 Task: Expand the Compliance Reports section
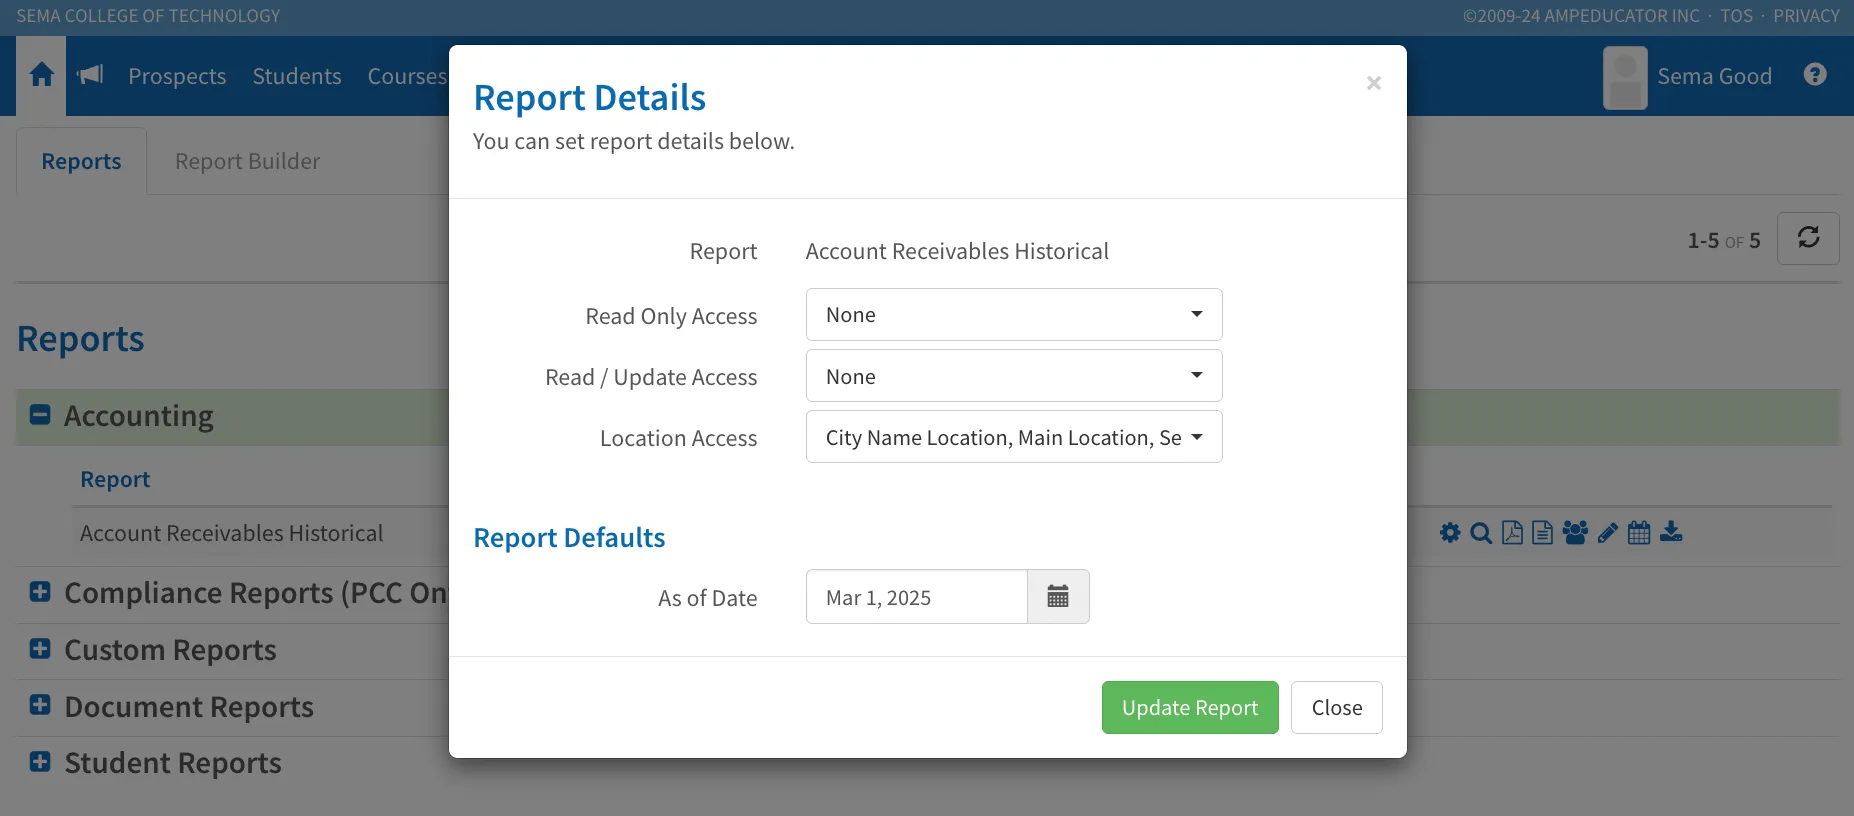(x=40, y=592)
